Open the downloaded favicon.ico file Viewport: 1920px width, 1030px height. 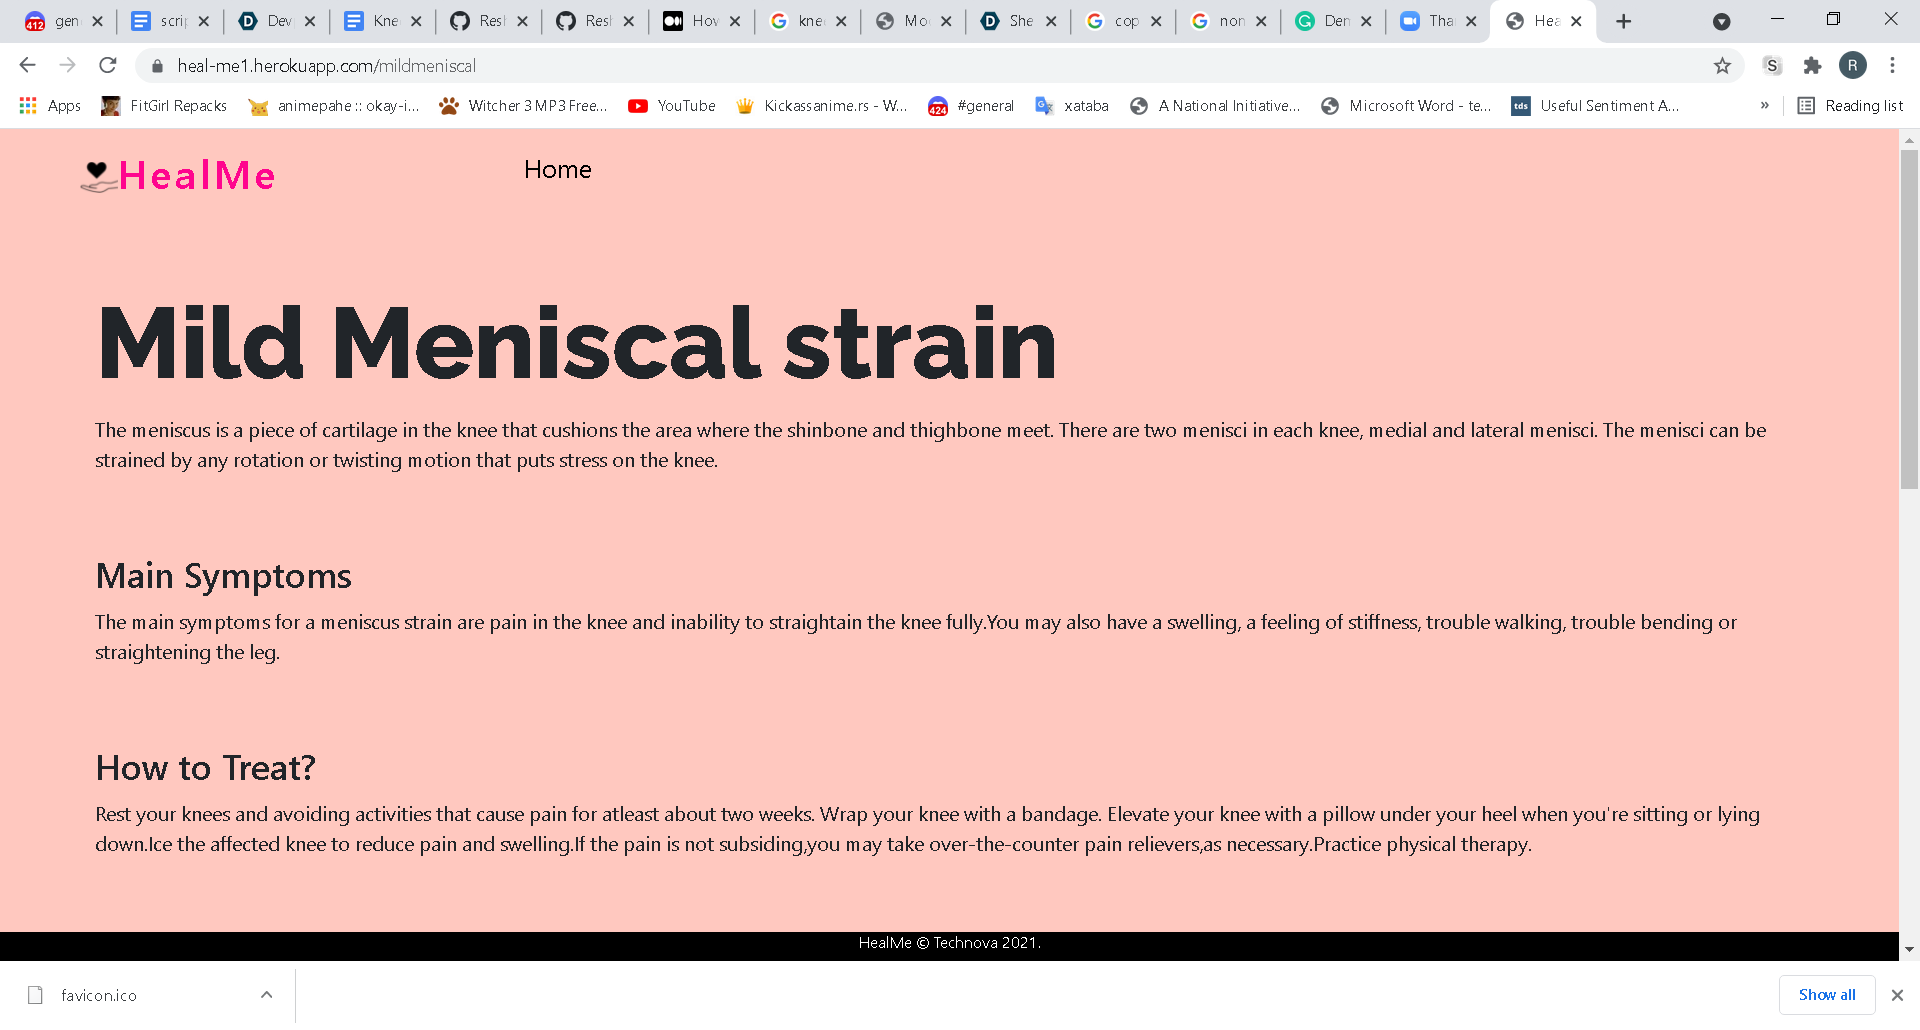tap(98, 995)
